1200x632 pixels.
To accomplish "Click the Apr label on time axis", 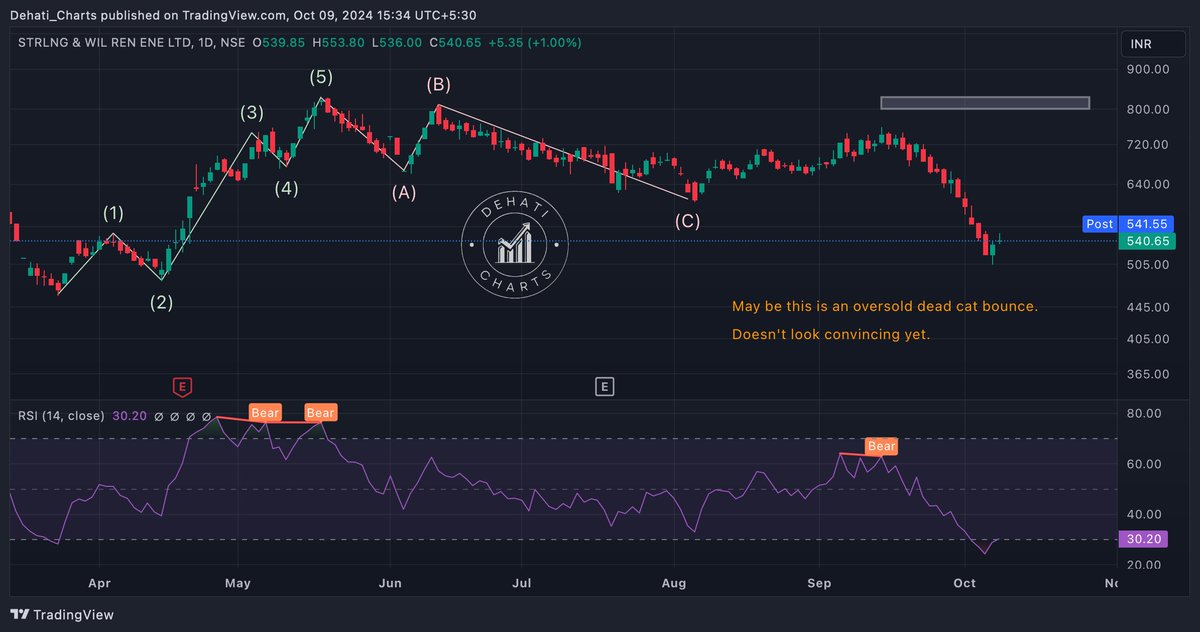I will [x=99, y=581].
